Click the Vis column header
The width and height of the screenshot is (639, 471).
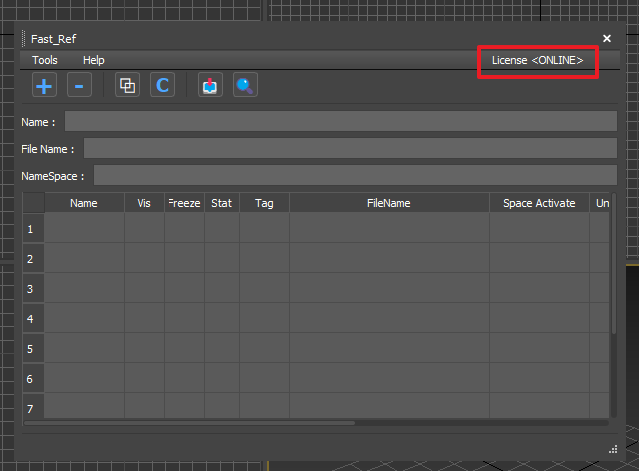click(x=144, y=203)
